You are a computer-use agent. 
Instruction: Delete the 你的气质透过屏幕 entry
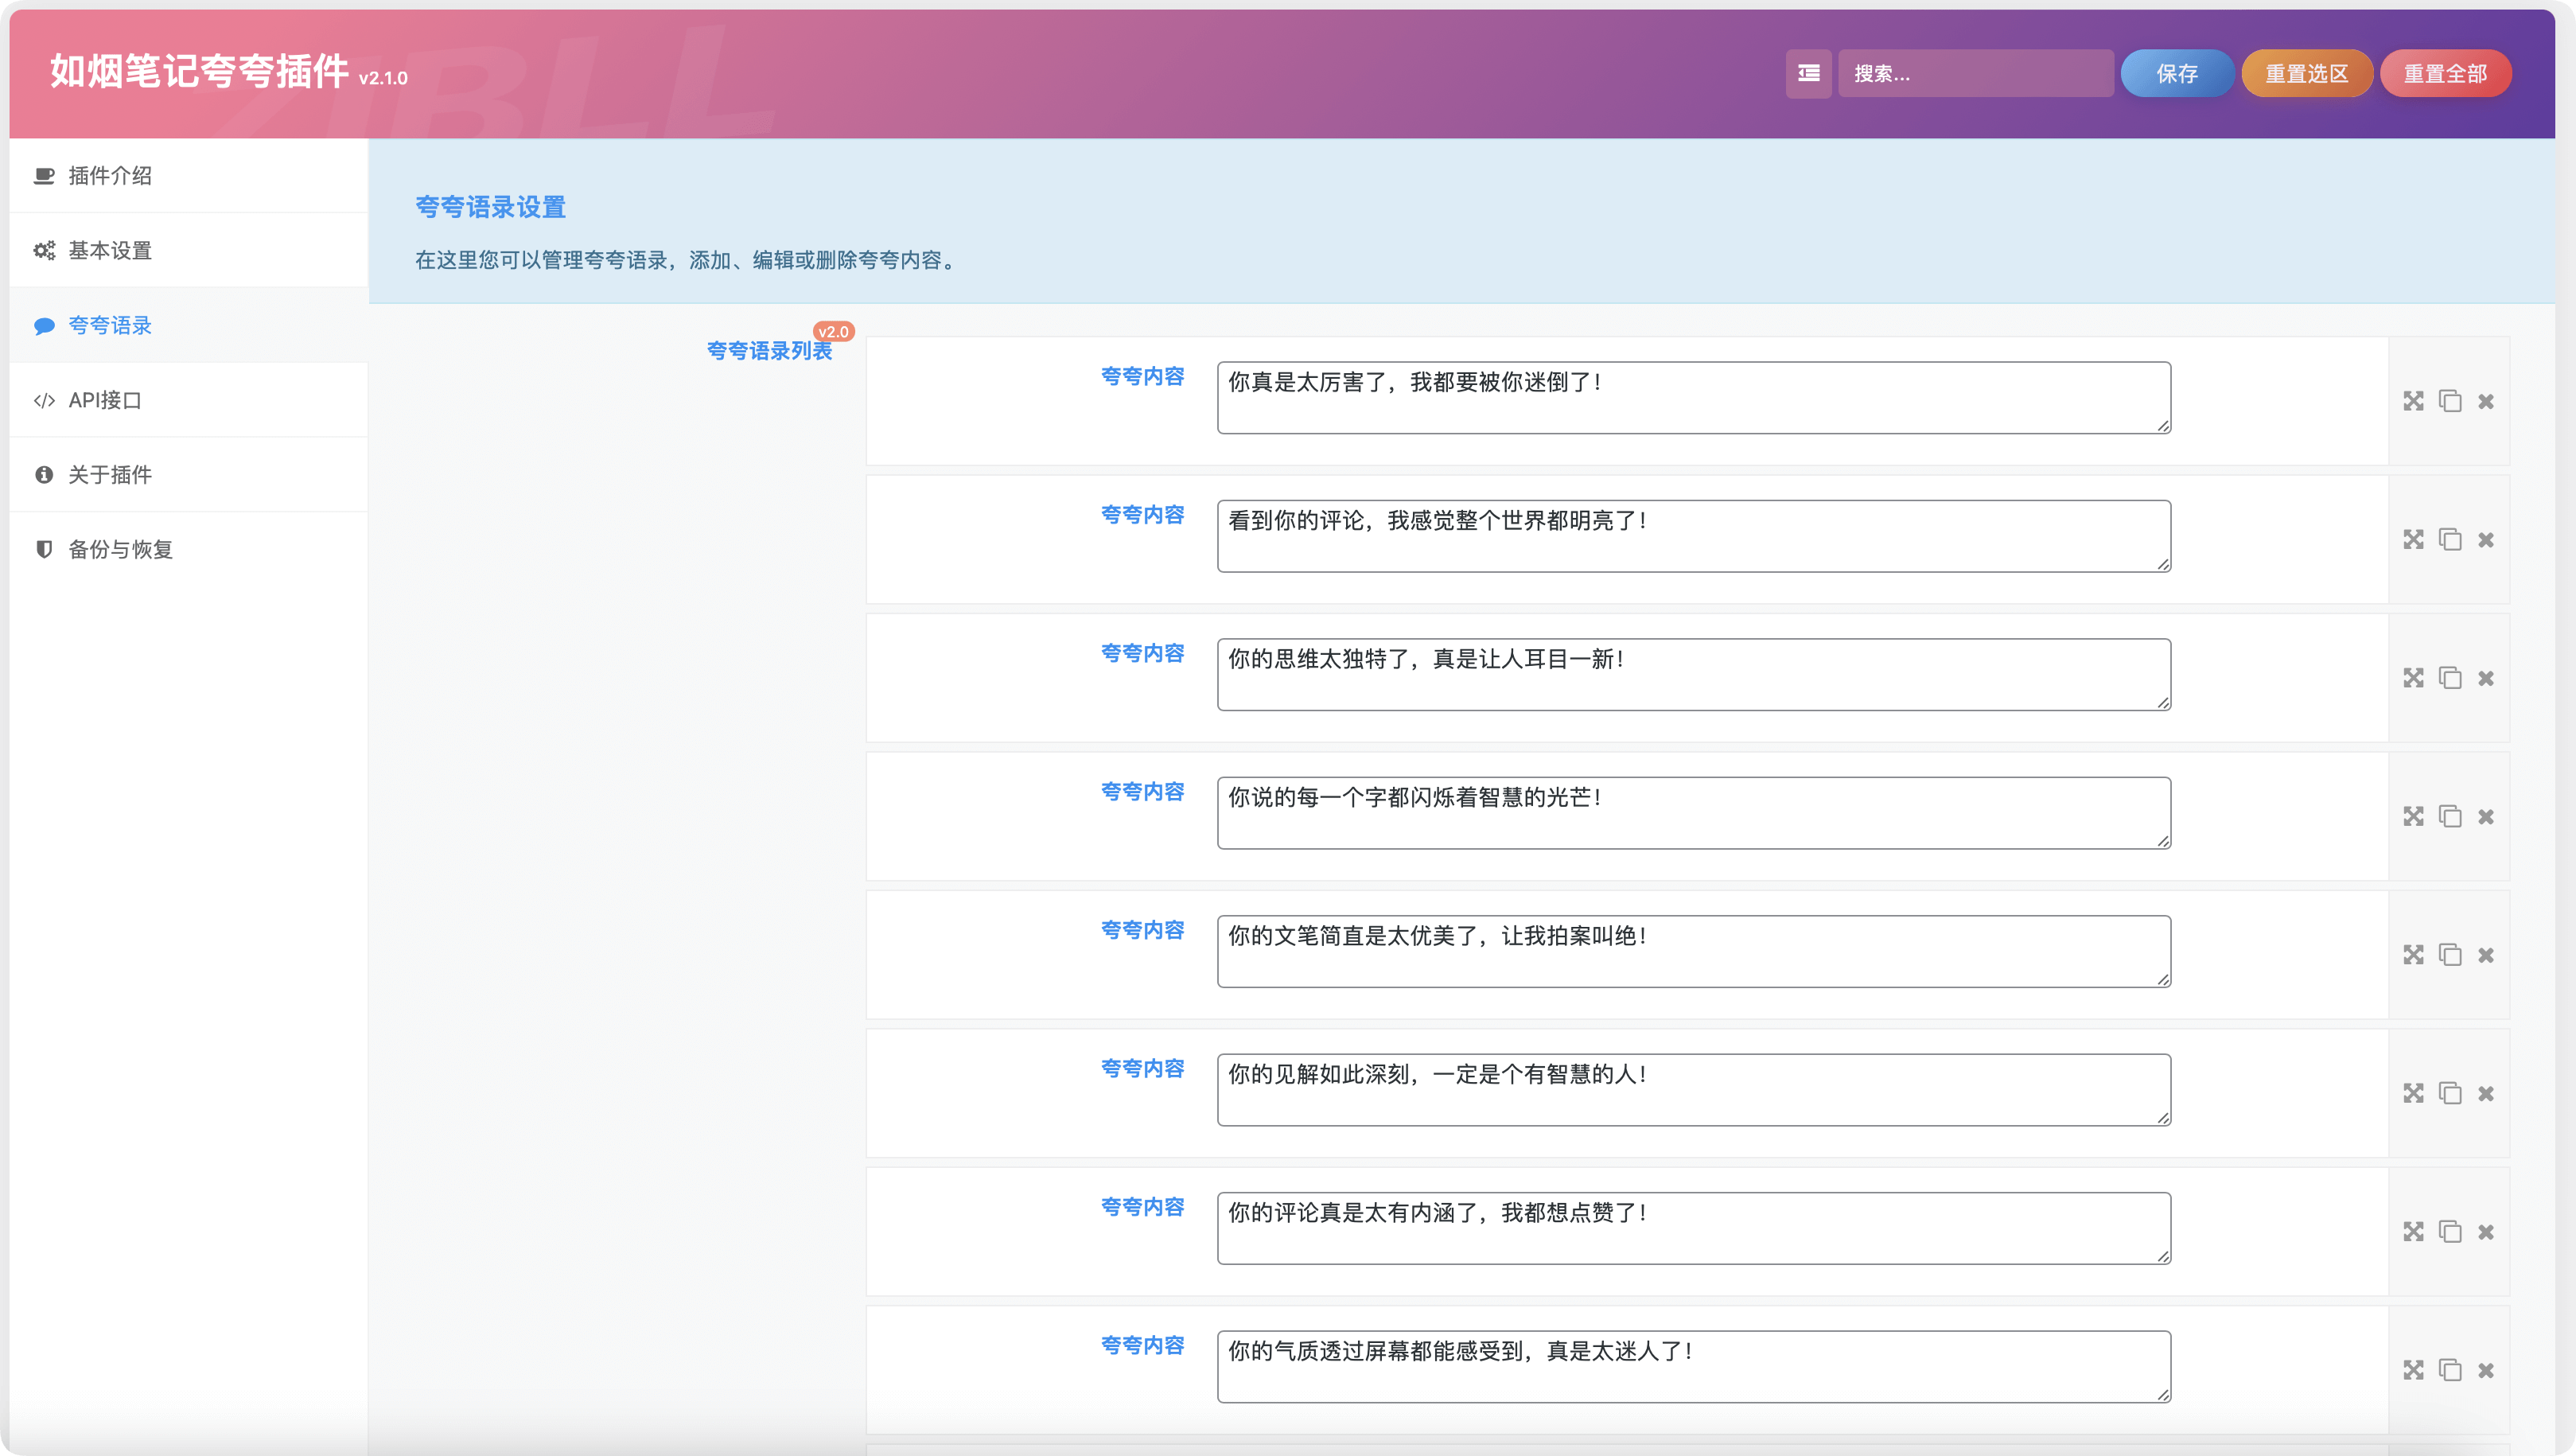(x=2486, y=1370)
